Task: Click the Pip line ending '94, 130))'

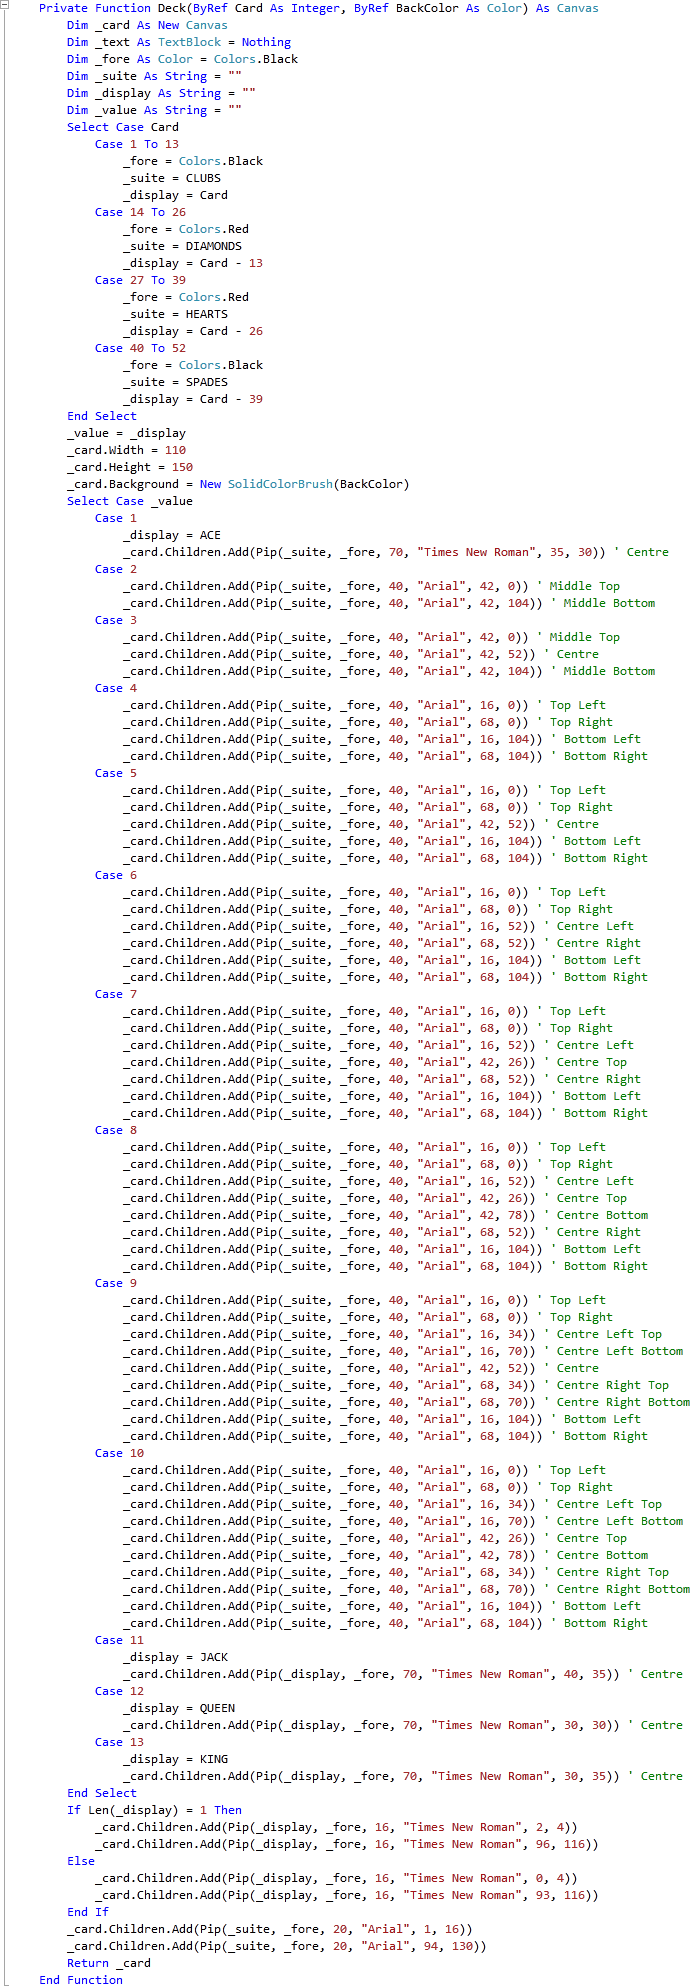Action: click(277, 1946)
